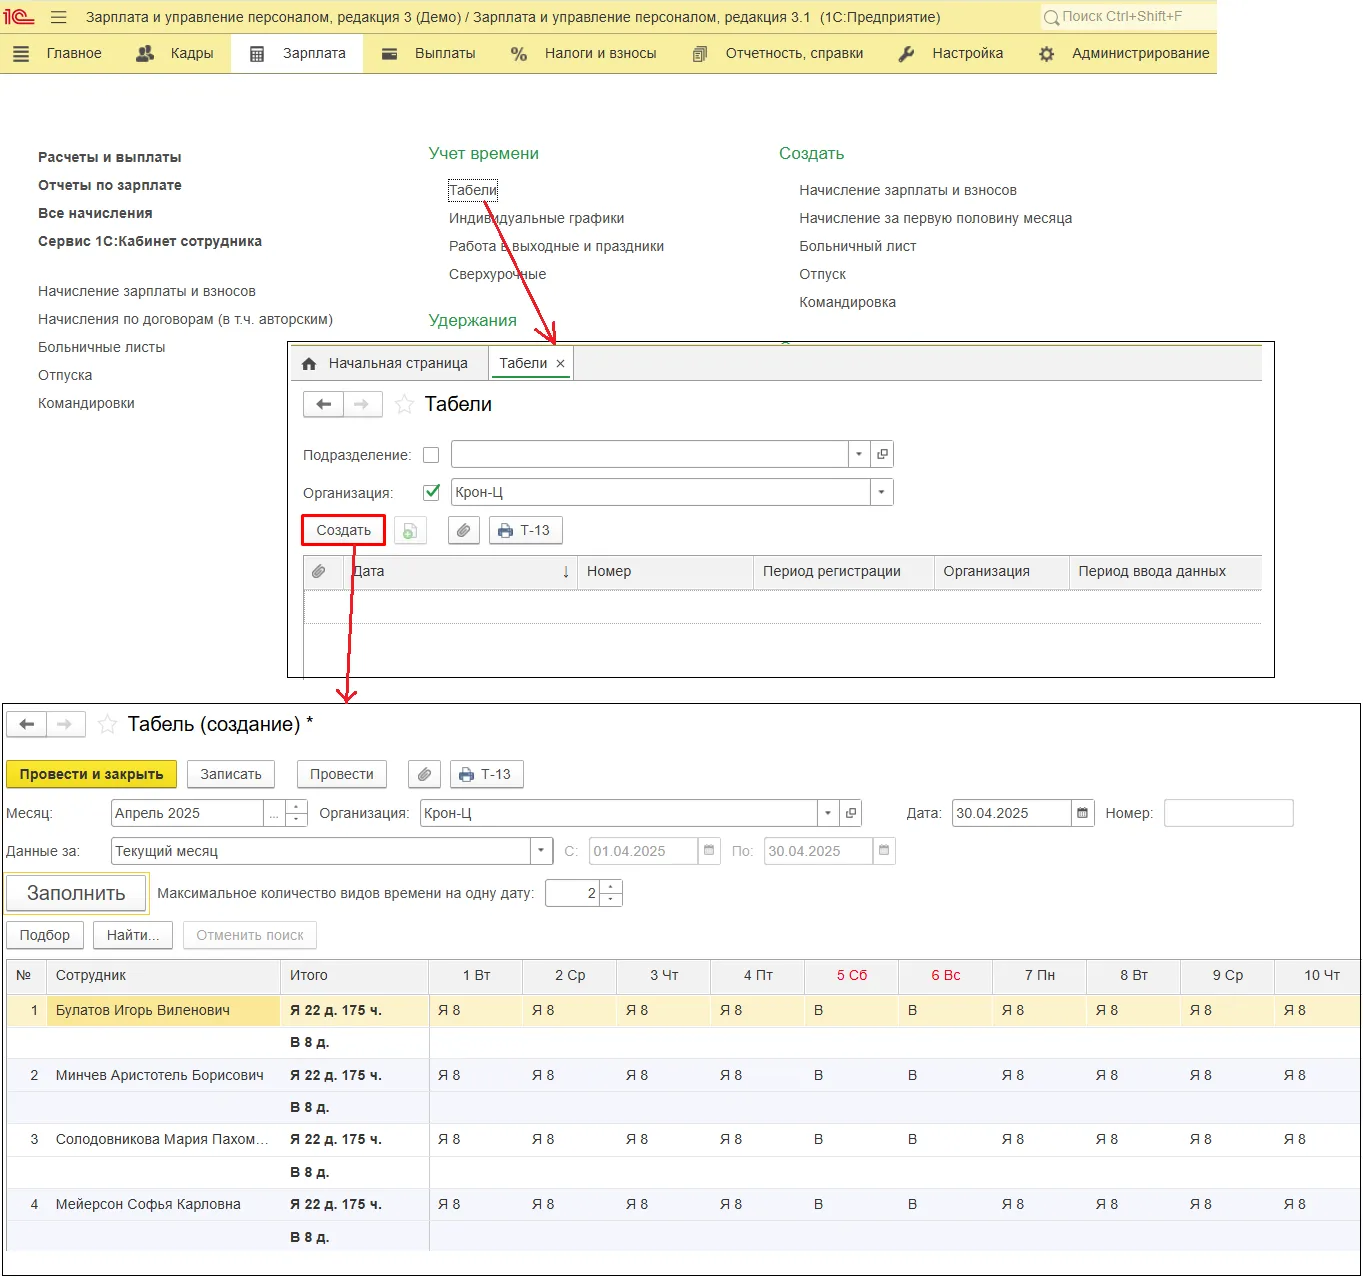Open the Администрирование section

click(x=1124, y=54)
